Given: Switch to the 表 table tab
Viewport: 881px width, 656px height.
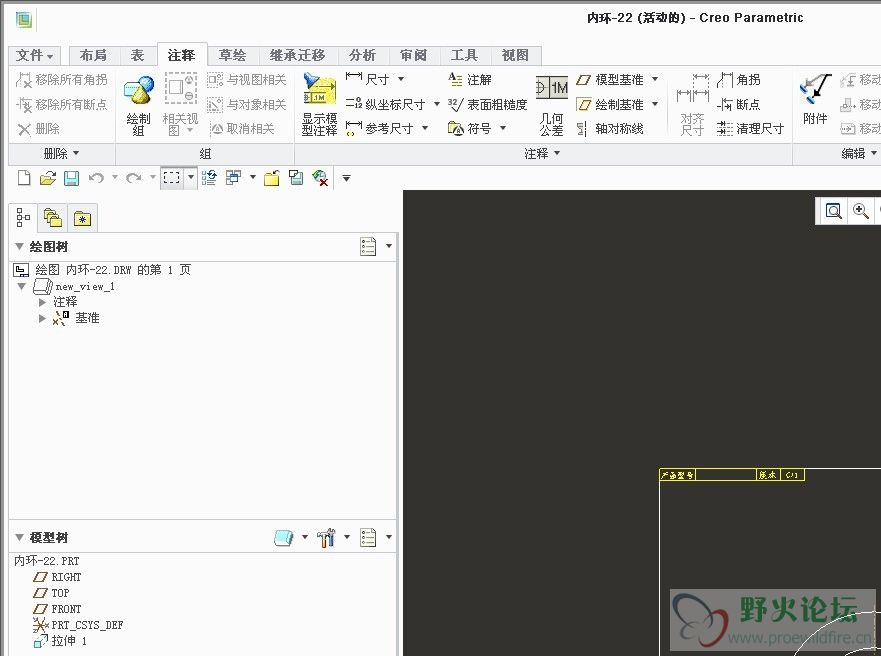Looking at the screenshot, I should [137, 55].
